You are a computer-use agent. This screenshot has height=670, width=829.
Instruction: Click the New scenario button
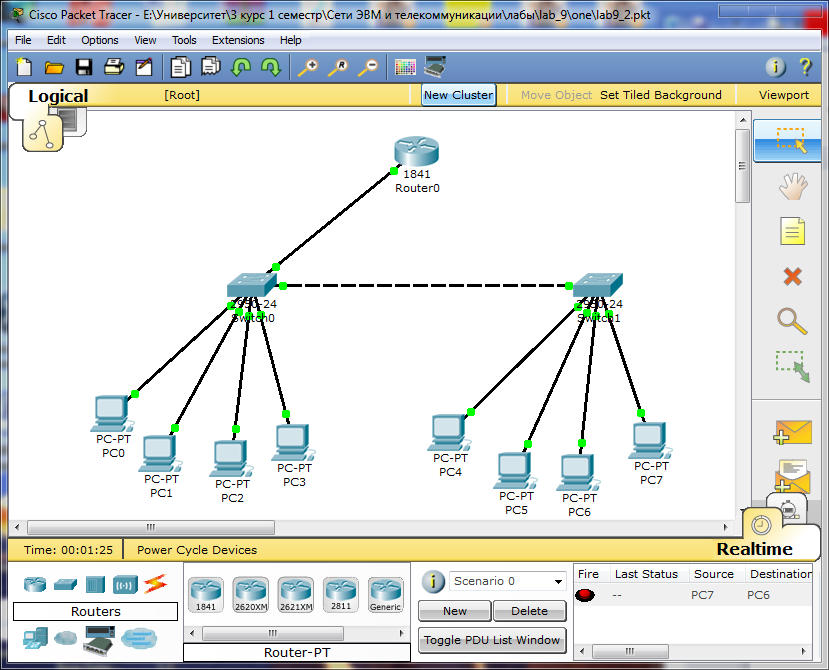point(455,611)
